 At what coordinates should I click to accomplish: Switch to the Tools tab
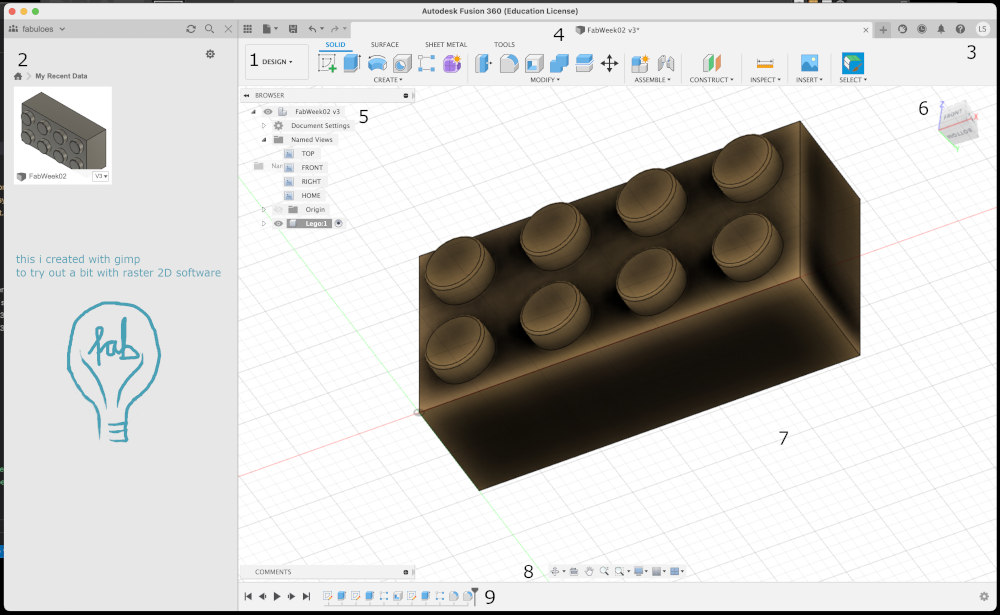(x=504, y=45)
